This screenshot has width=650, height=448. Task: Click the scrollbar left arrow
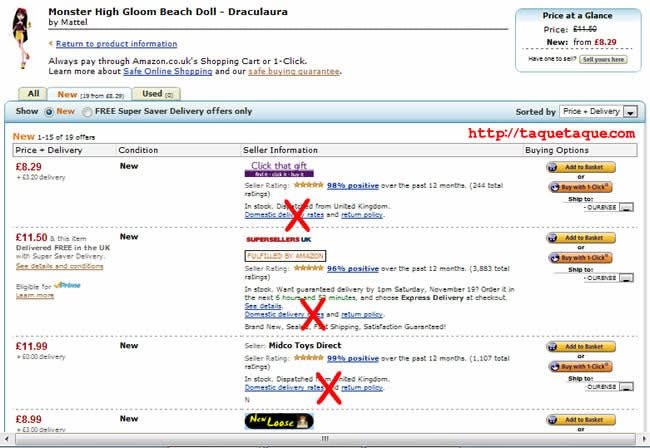tap(6, 438)
